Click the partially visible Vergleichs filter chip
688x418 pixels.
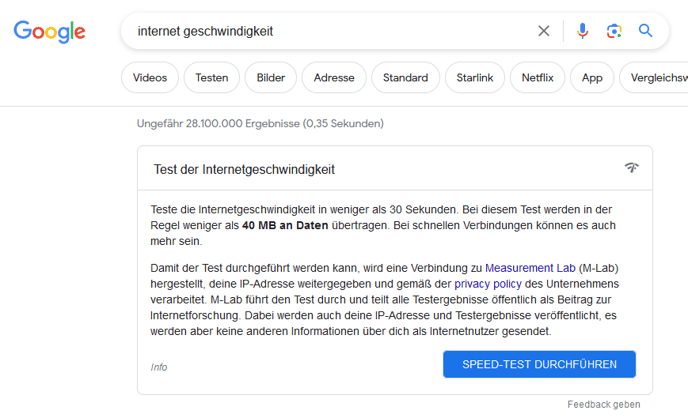pos(655,78)
